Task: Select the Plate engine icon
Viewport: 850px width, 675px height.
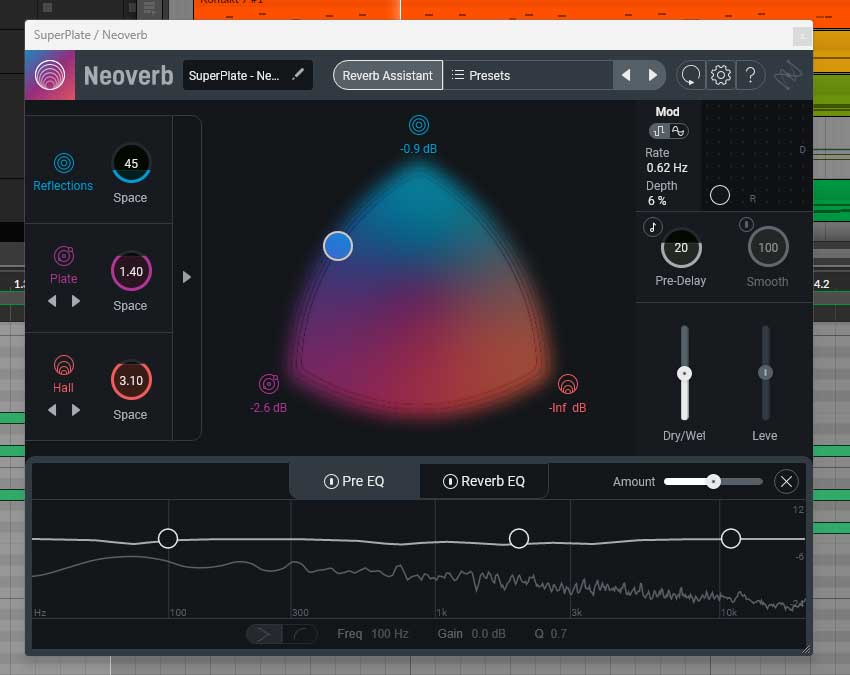Action: click(x=63, y=256)
